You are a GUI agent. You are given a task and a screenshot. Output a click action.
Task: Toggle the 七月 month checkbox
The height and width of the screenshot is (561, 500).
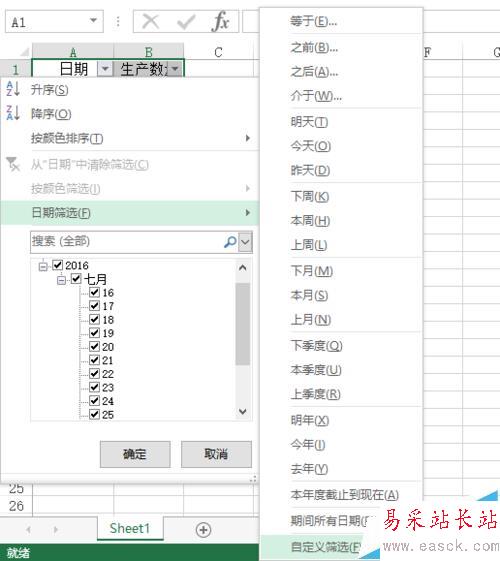(76, 278)
